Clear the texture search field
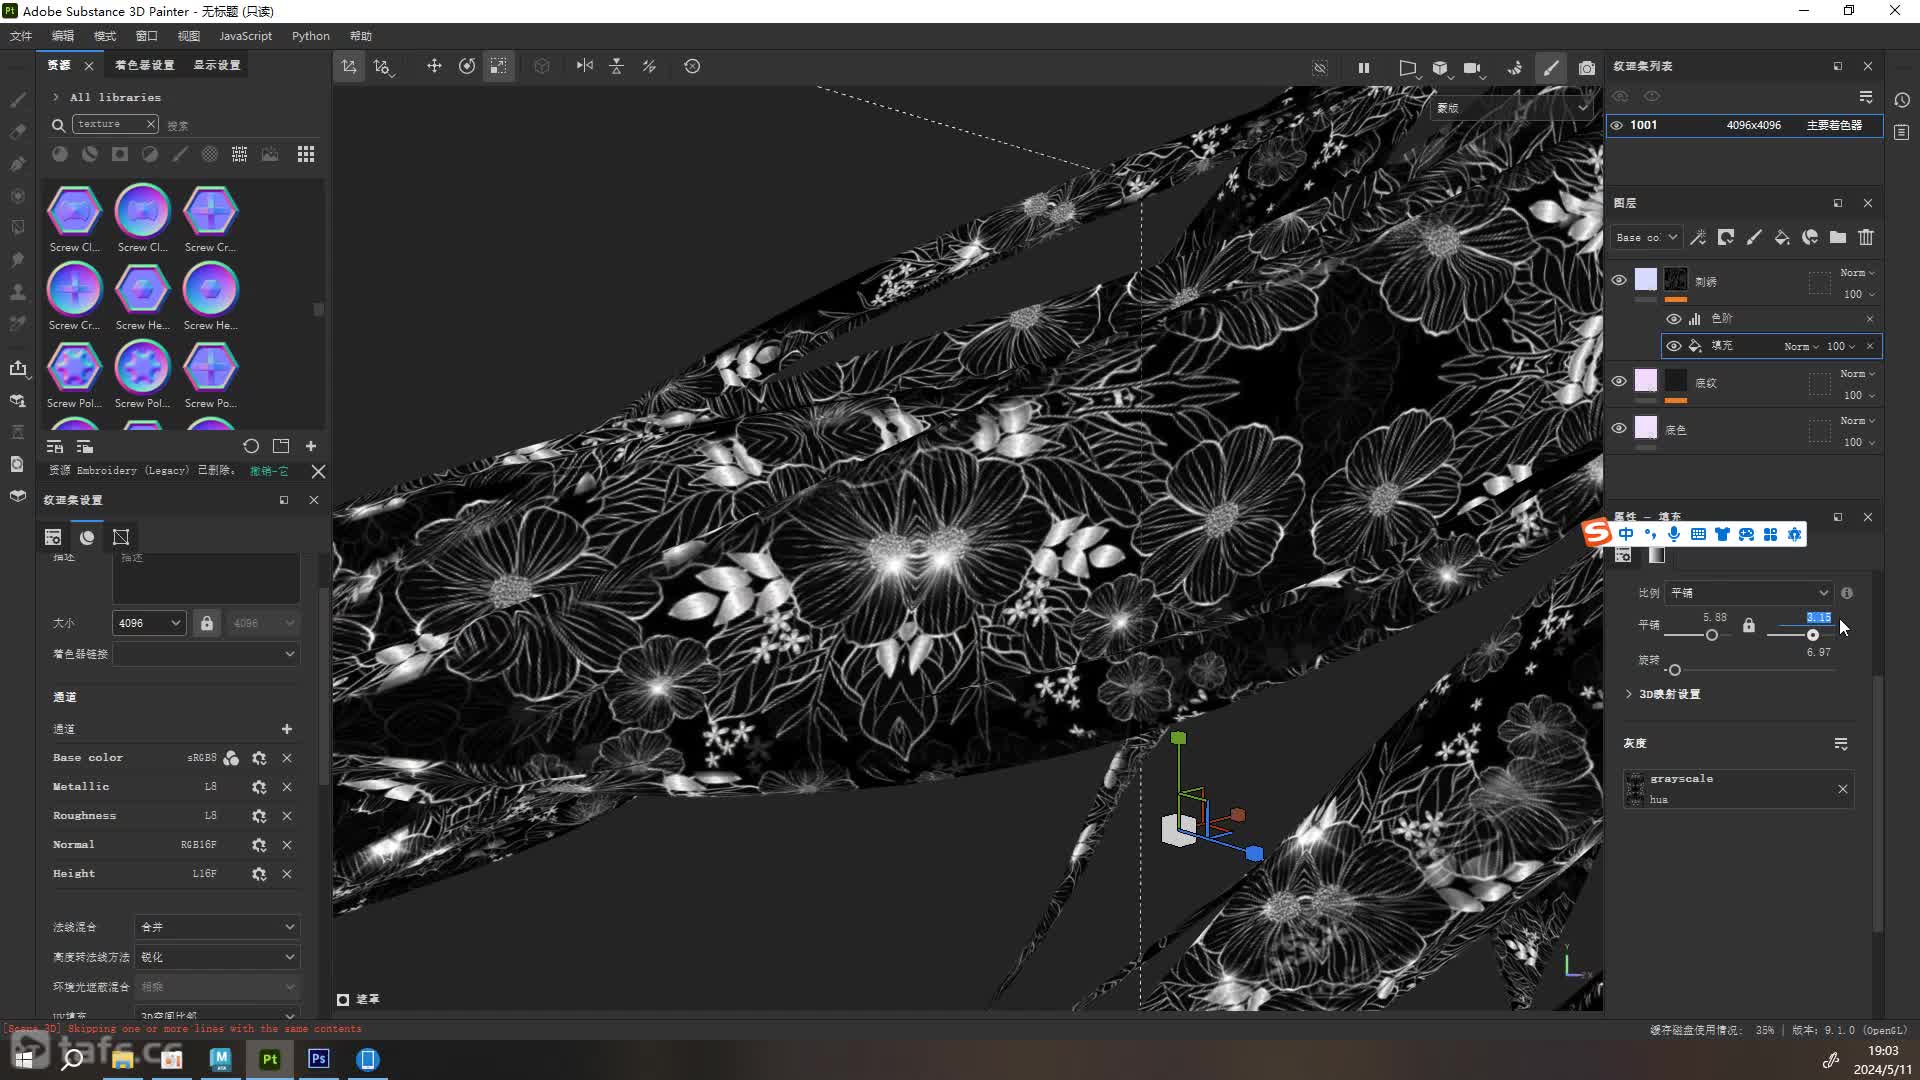This screenshot has width=1920, height=1080. point(150,124)
